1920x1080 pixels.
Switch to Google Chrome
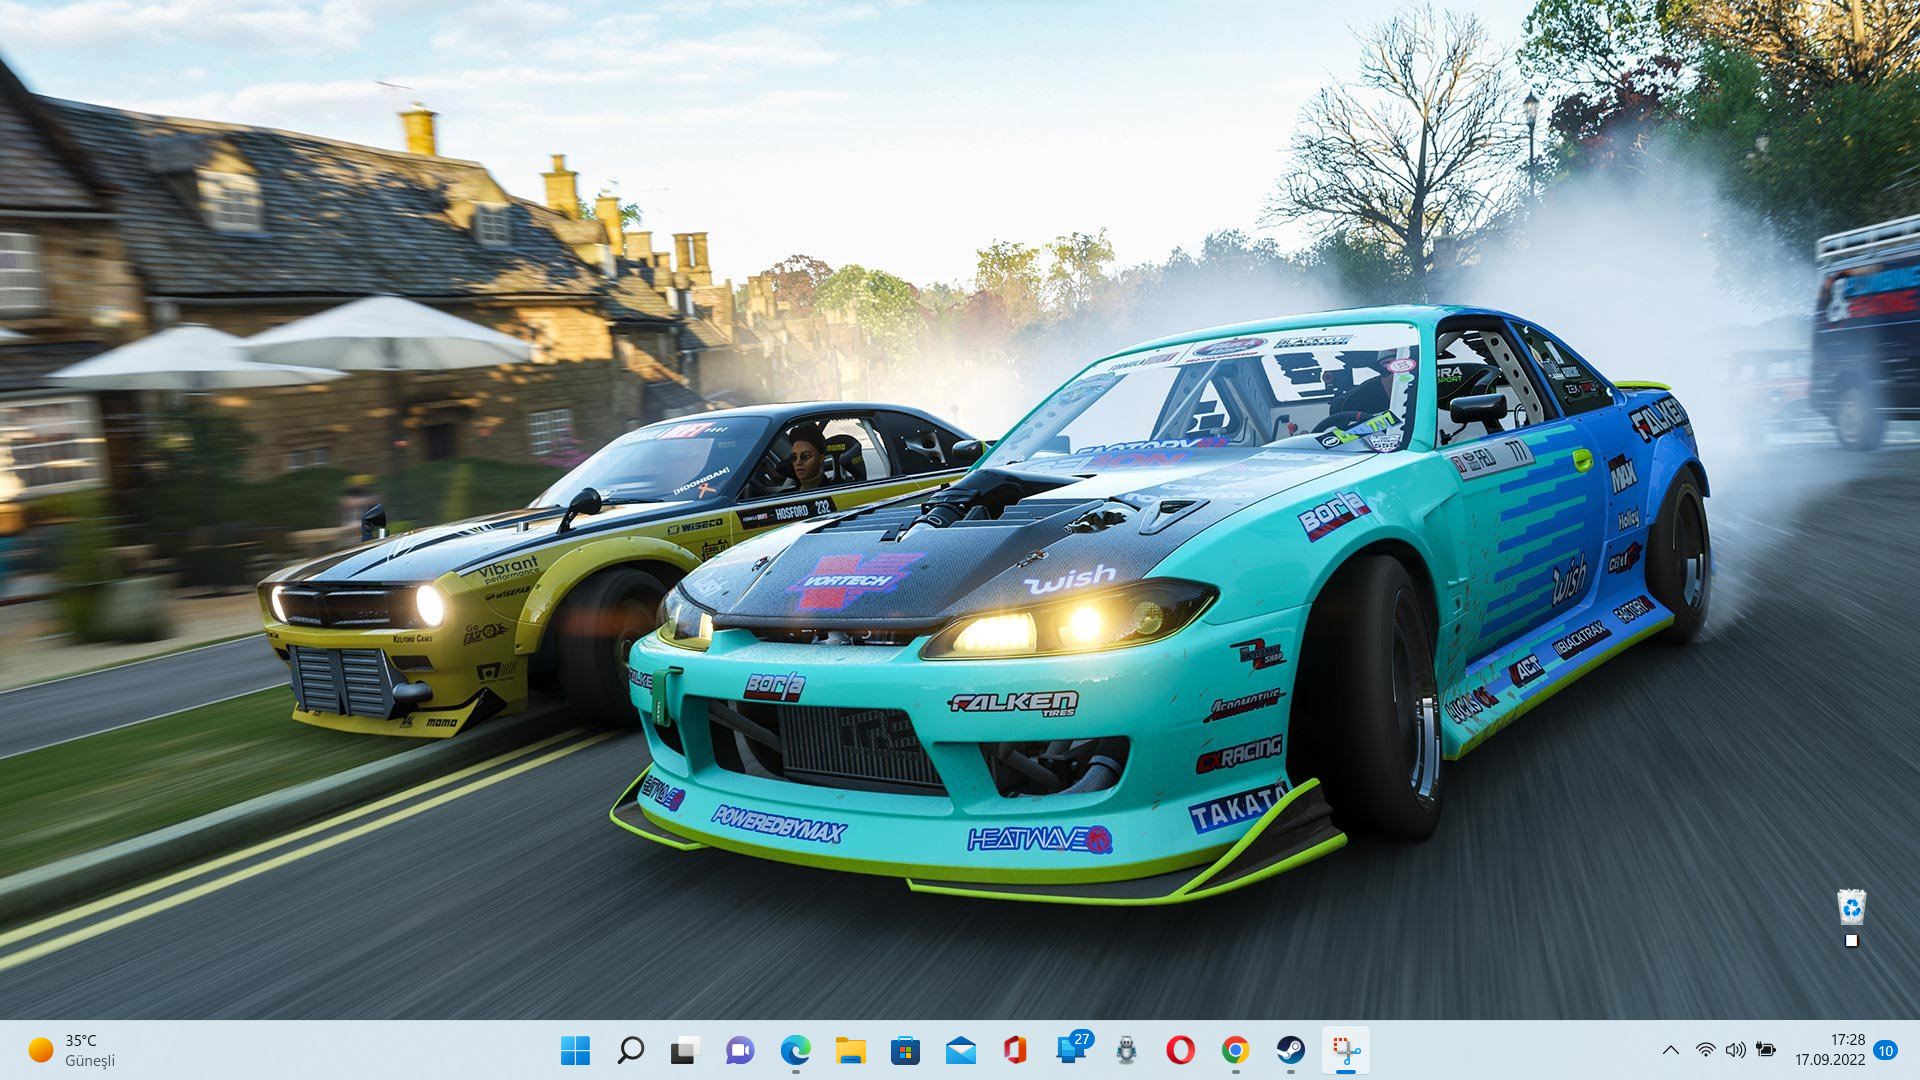[1235, 1050]
